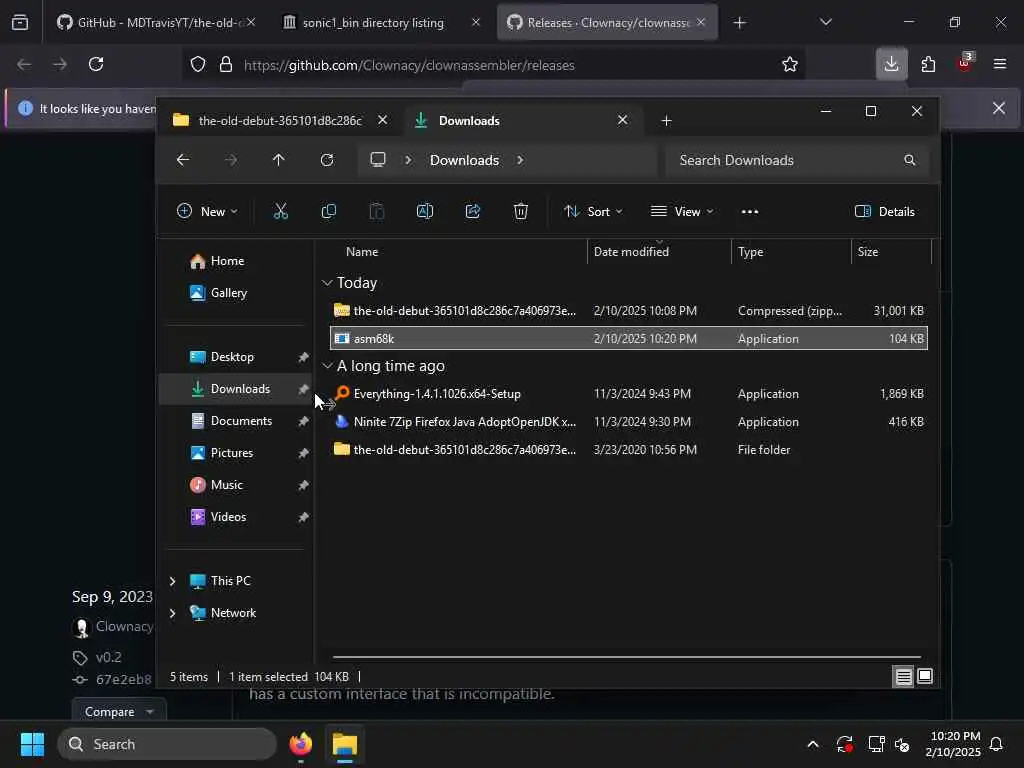The image size is (1024, 768).
Task: Open Desktop in the navigation pane
Action: (235, 357)
